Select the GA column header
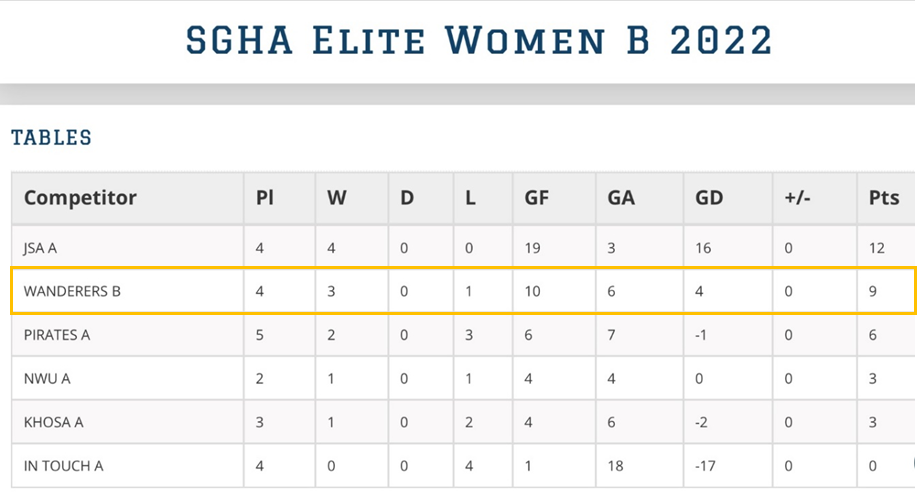The image size is (917, 497). pyautogui.click(x=621, y=198)
